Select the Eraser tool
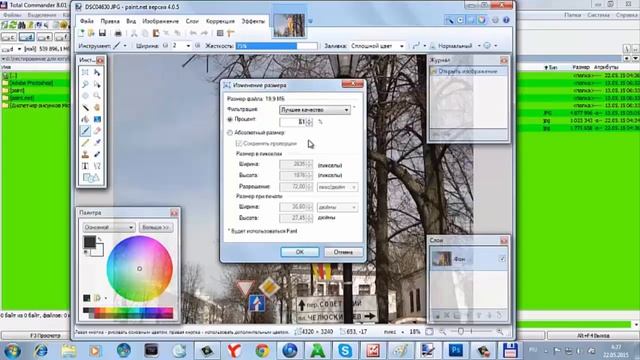Image resolution: width=640 pixels, height=360 pixels. coord(97,131)
